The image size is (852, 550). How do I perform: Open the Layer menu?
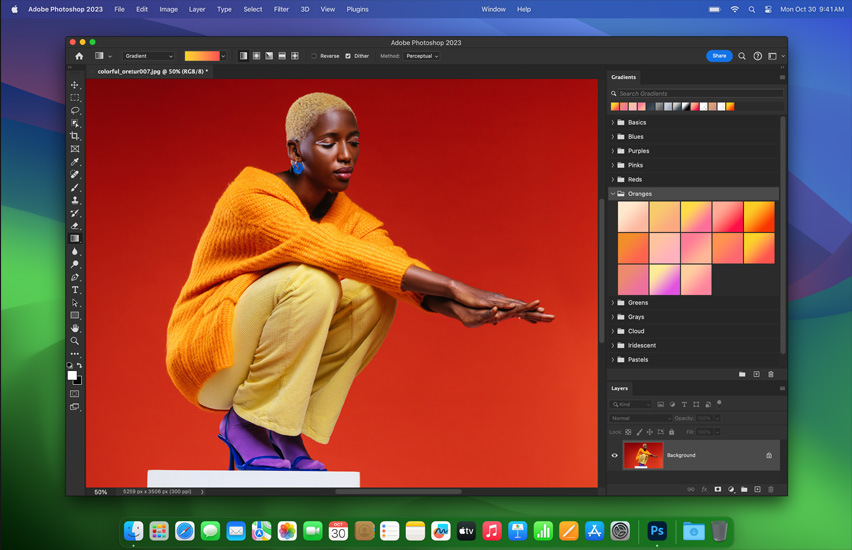pos(197,9)
